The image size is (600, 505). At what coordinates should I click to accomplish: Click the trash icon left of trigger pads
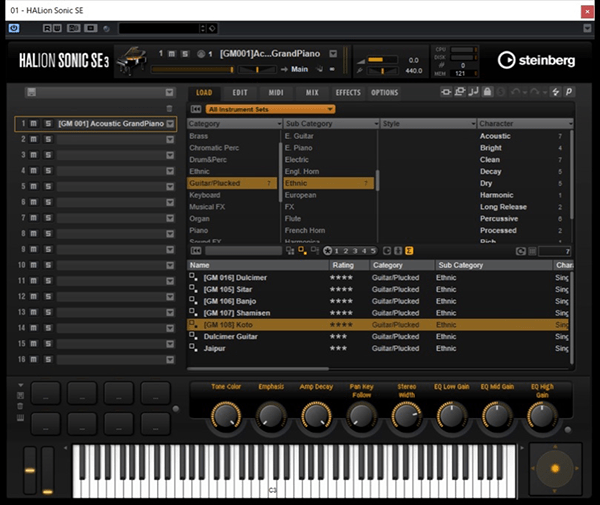21,406
